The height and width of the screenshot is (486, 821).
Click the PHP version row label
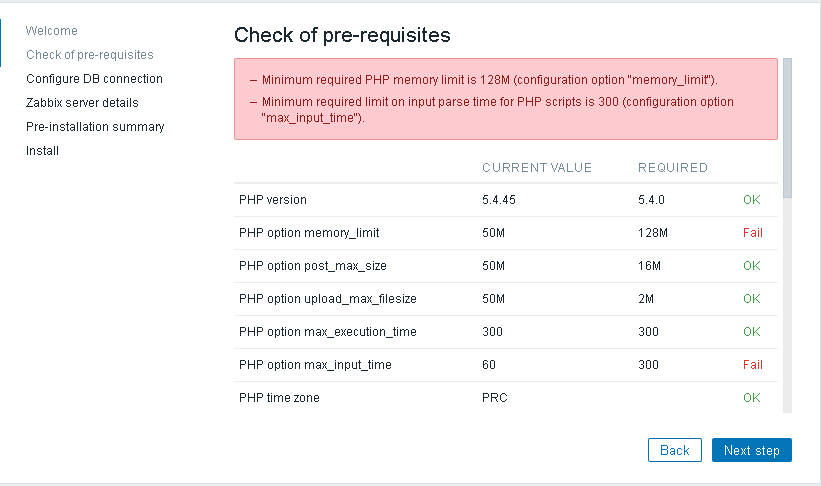point(273,200)
